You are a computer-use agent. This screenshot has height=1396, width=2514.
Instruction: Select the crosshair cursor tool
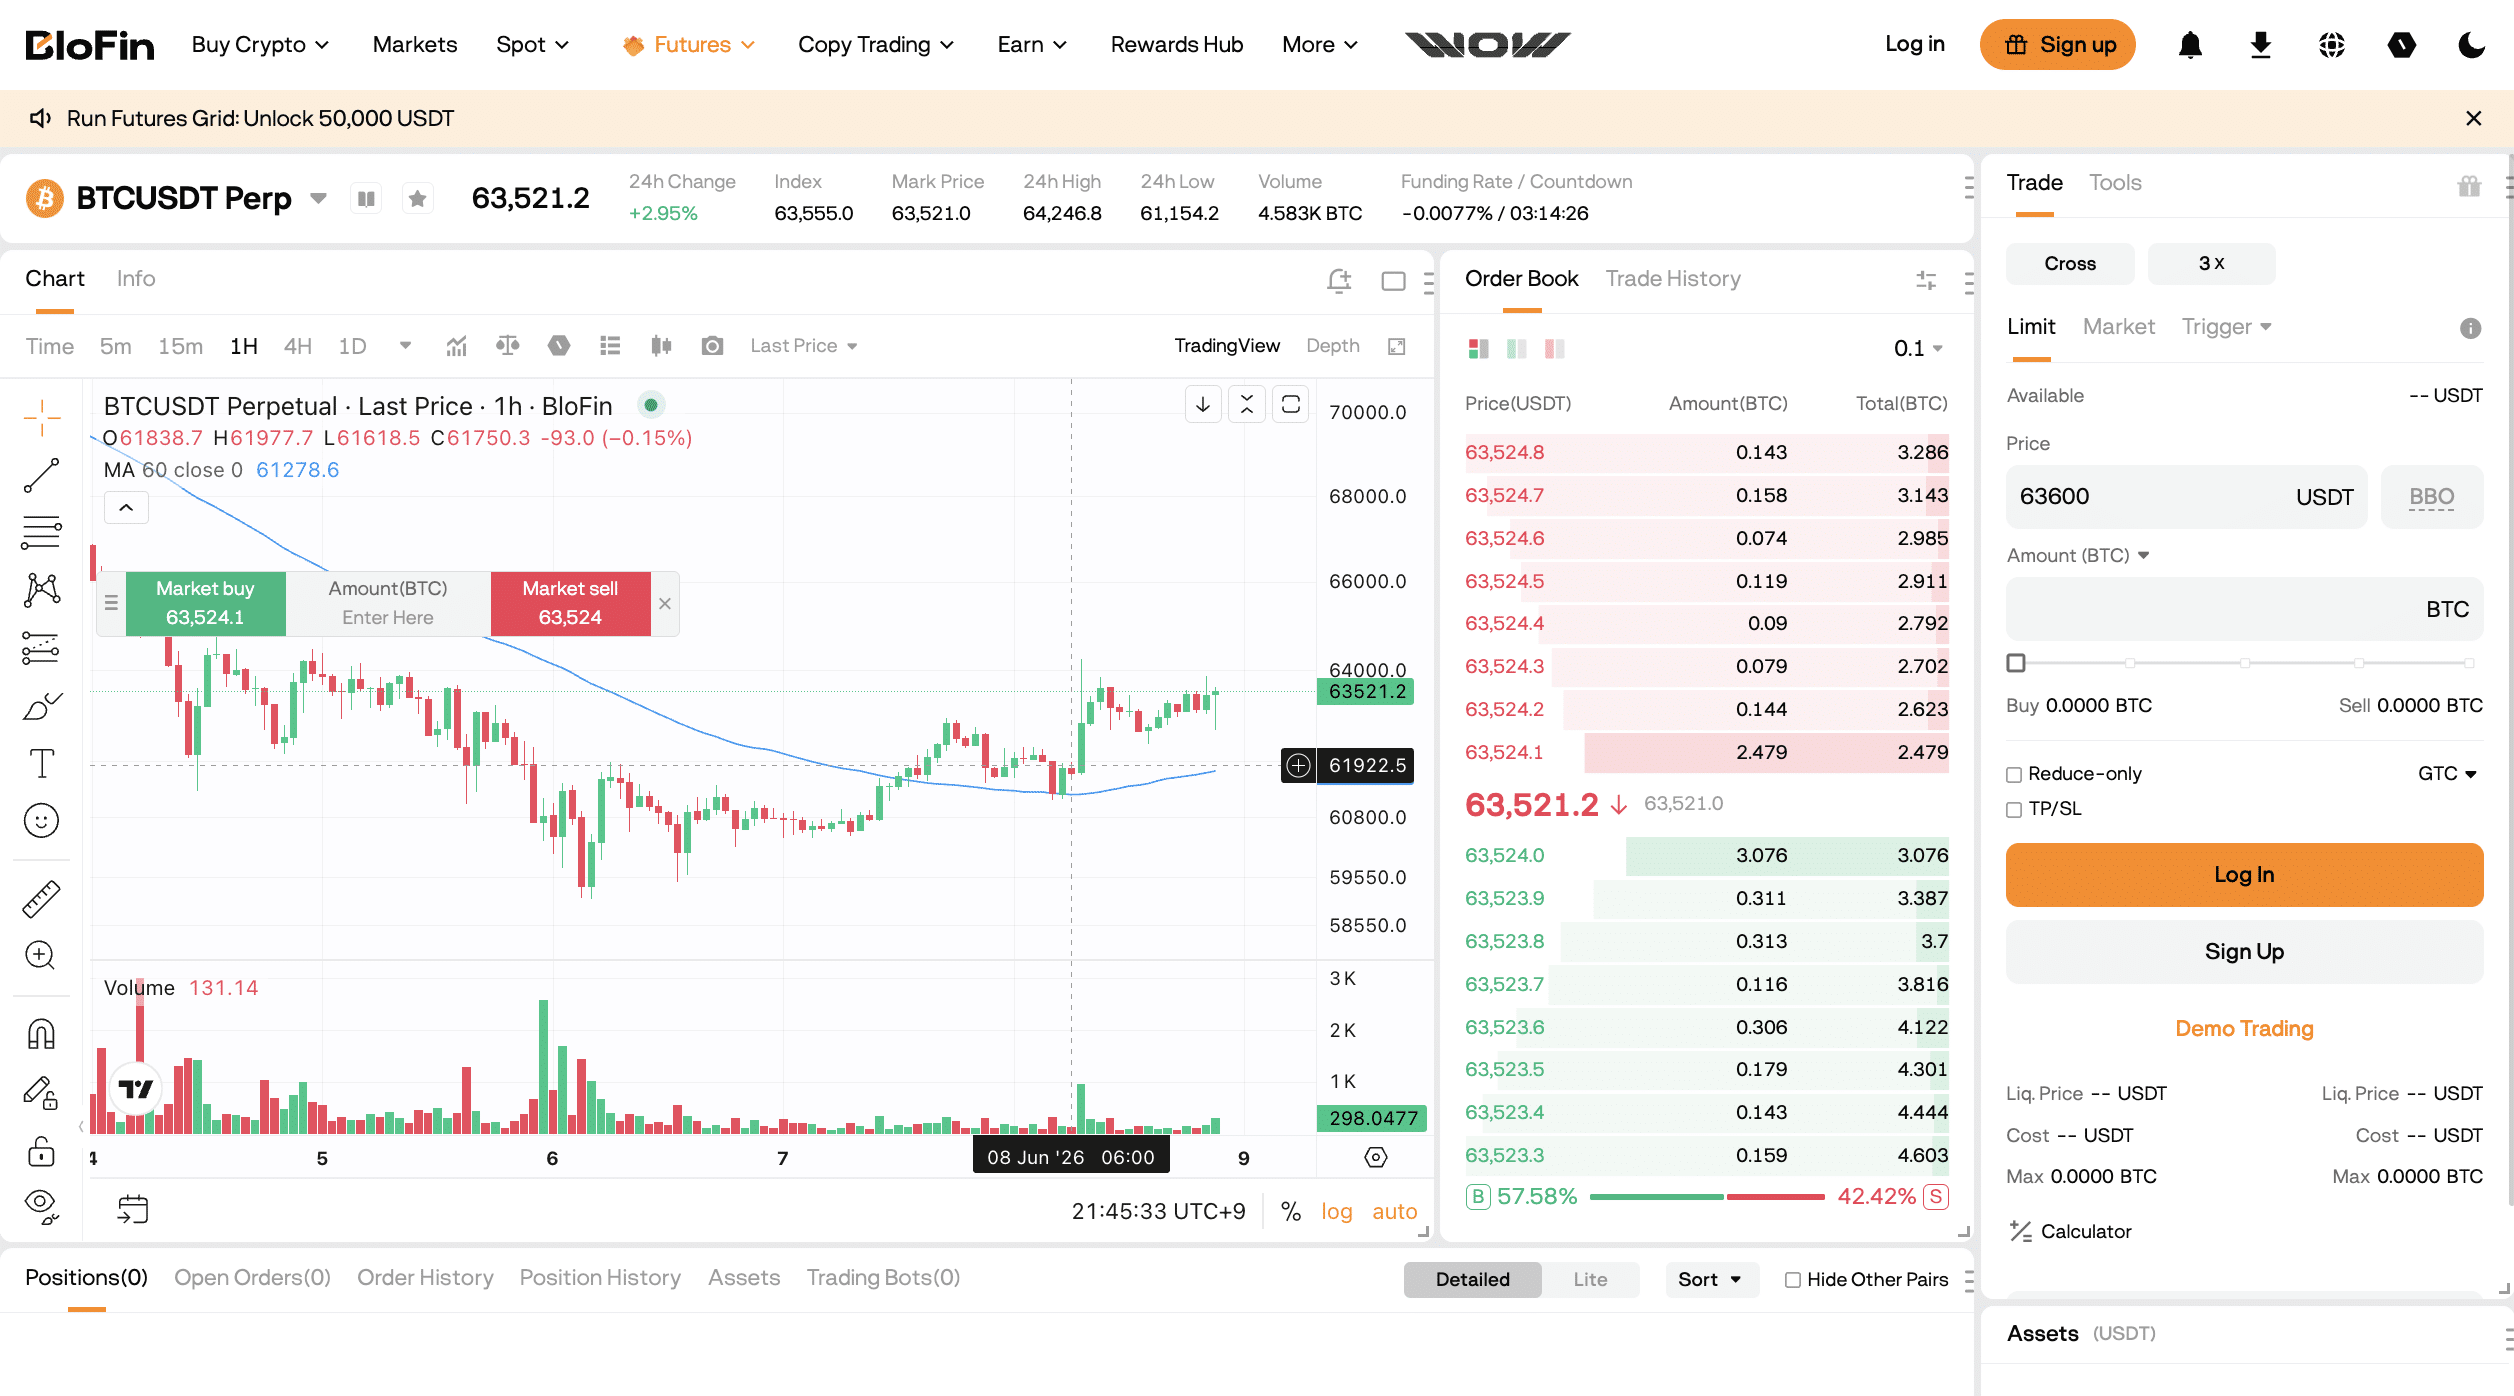point(42,418)
